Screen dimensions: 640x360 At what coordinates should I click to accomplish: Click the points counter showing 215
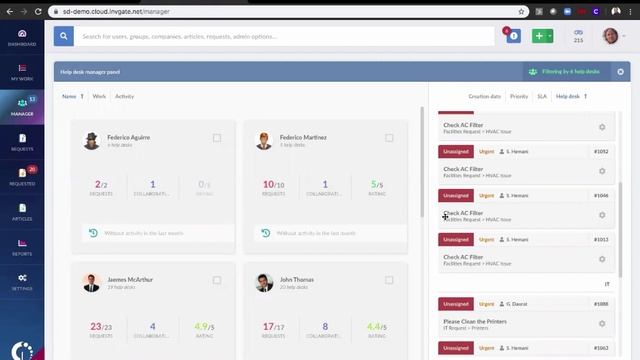point(578,36)
